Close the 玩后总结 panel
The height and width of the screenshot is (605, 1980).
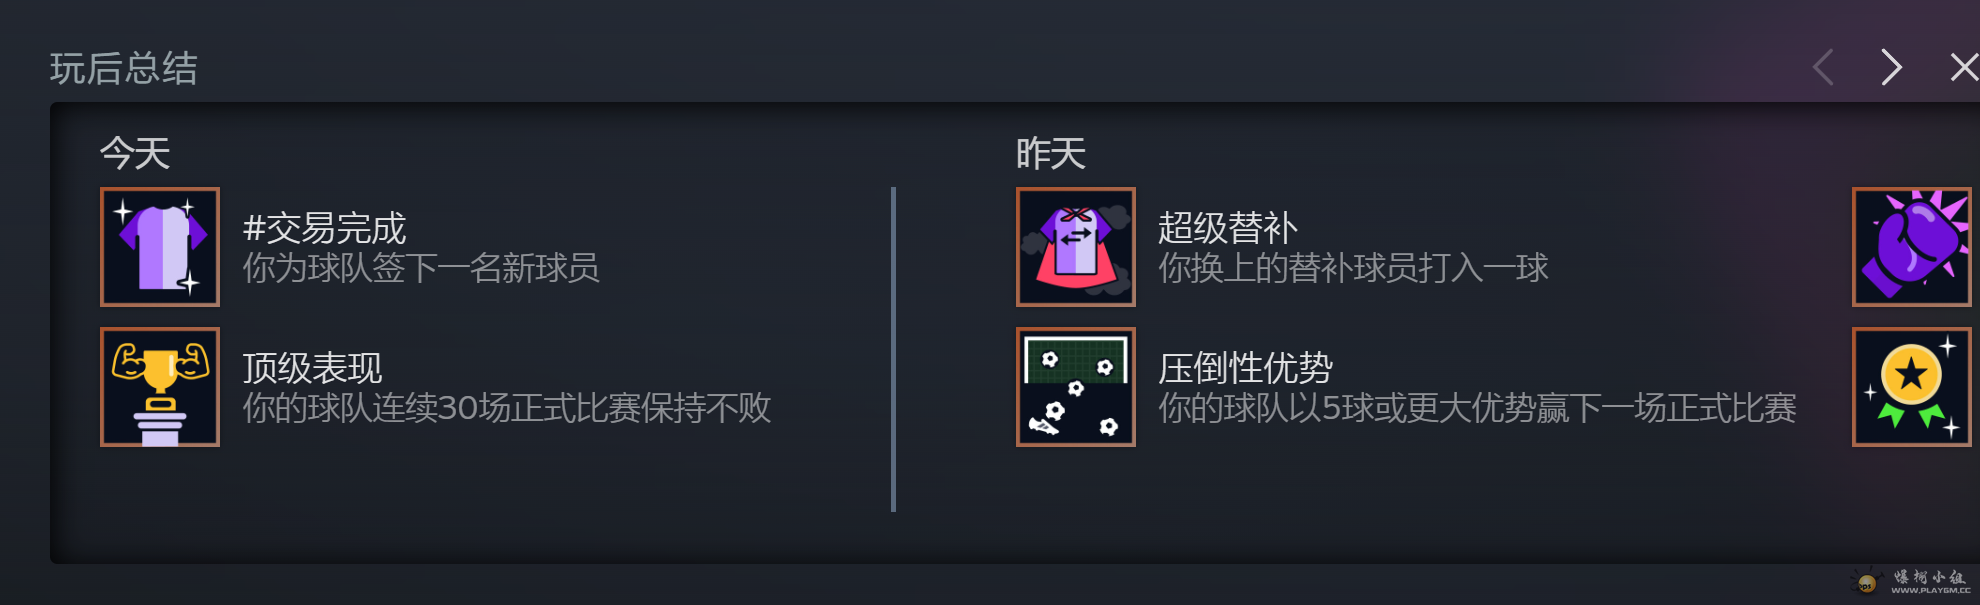1964,67
